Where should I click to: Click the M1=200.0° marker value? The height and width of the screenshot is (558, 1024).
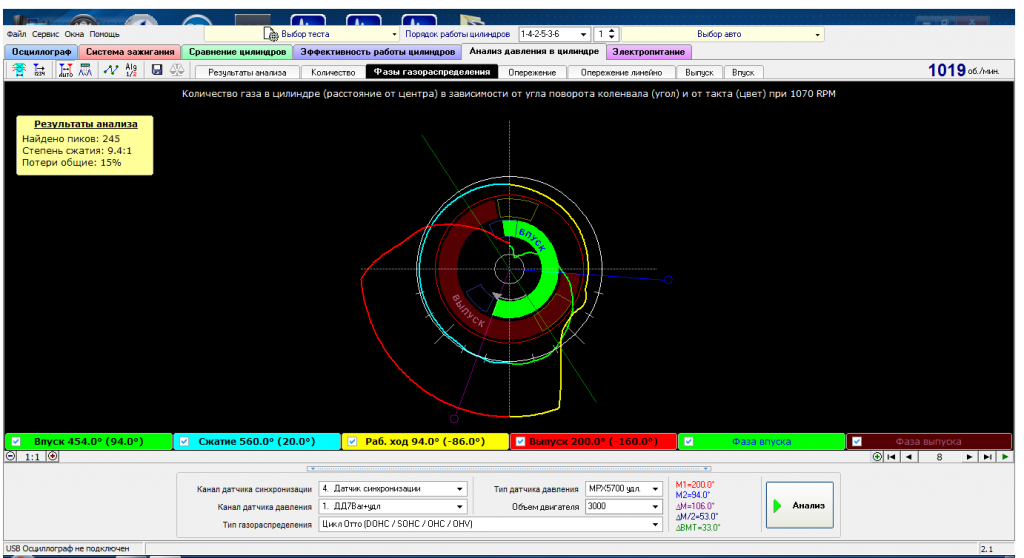[695, 485]
